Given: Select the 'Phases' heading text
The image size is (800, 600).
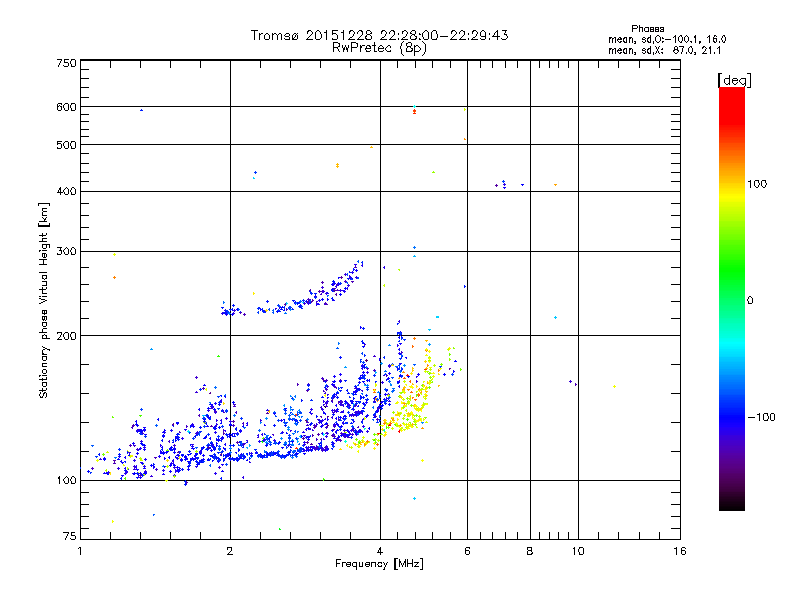Looking at the screenshot, I should (647, 29).
